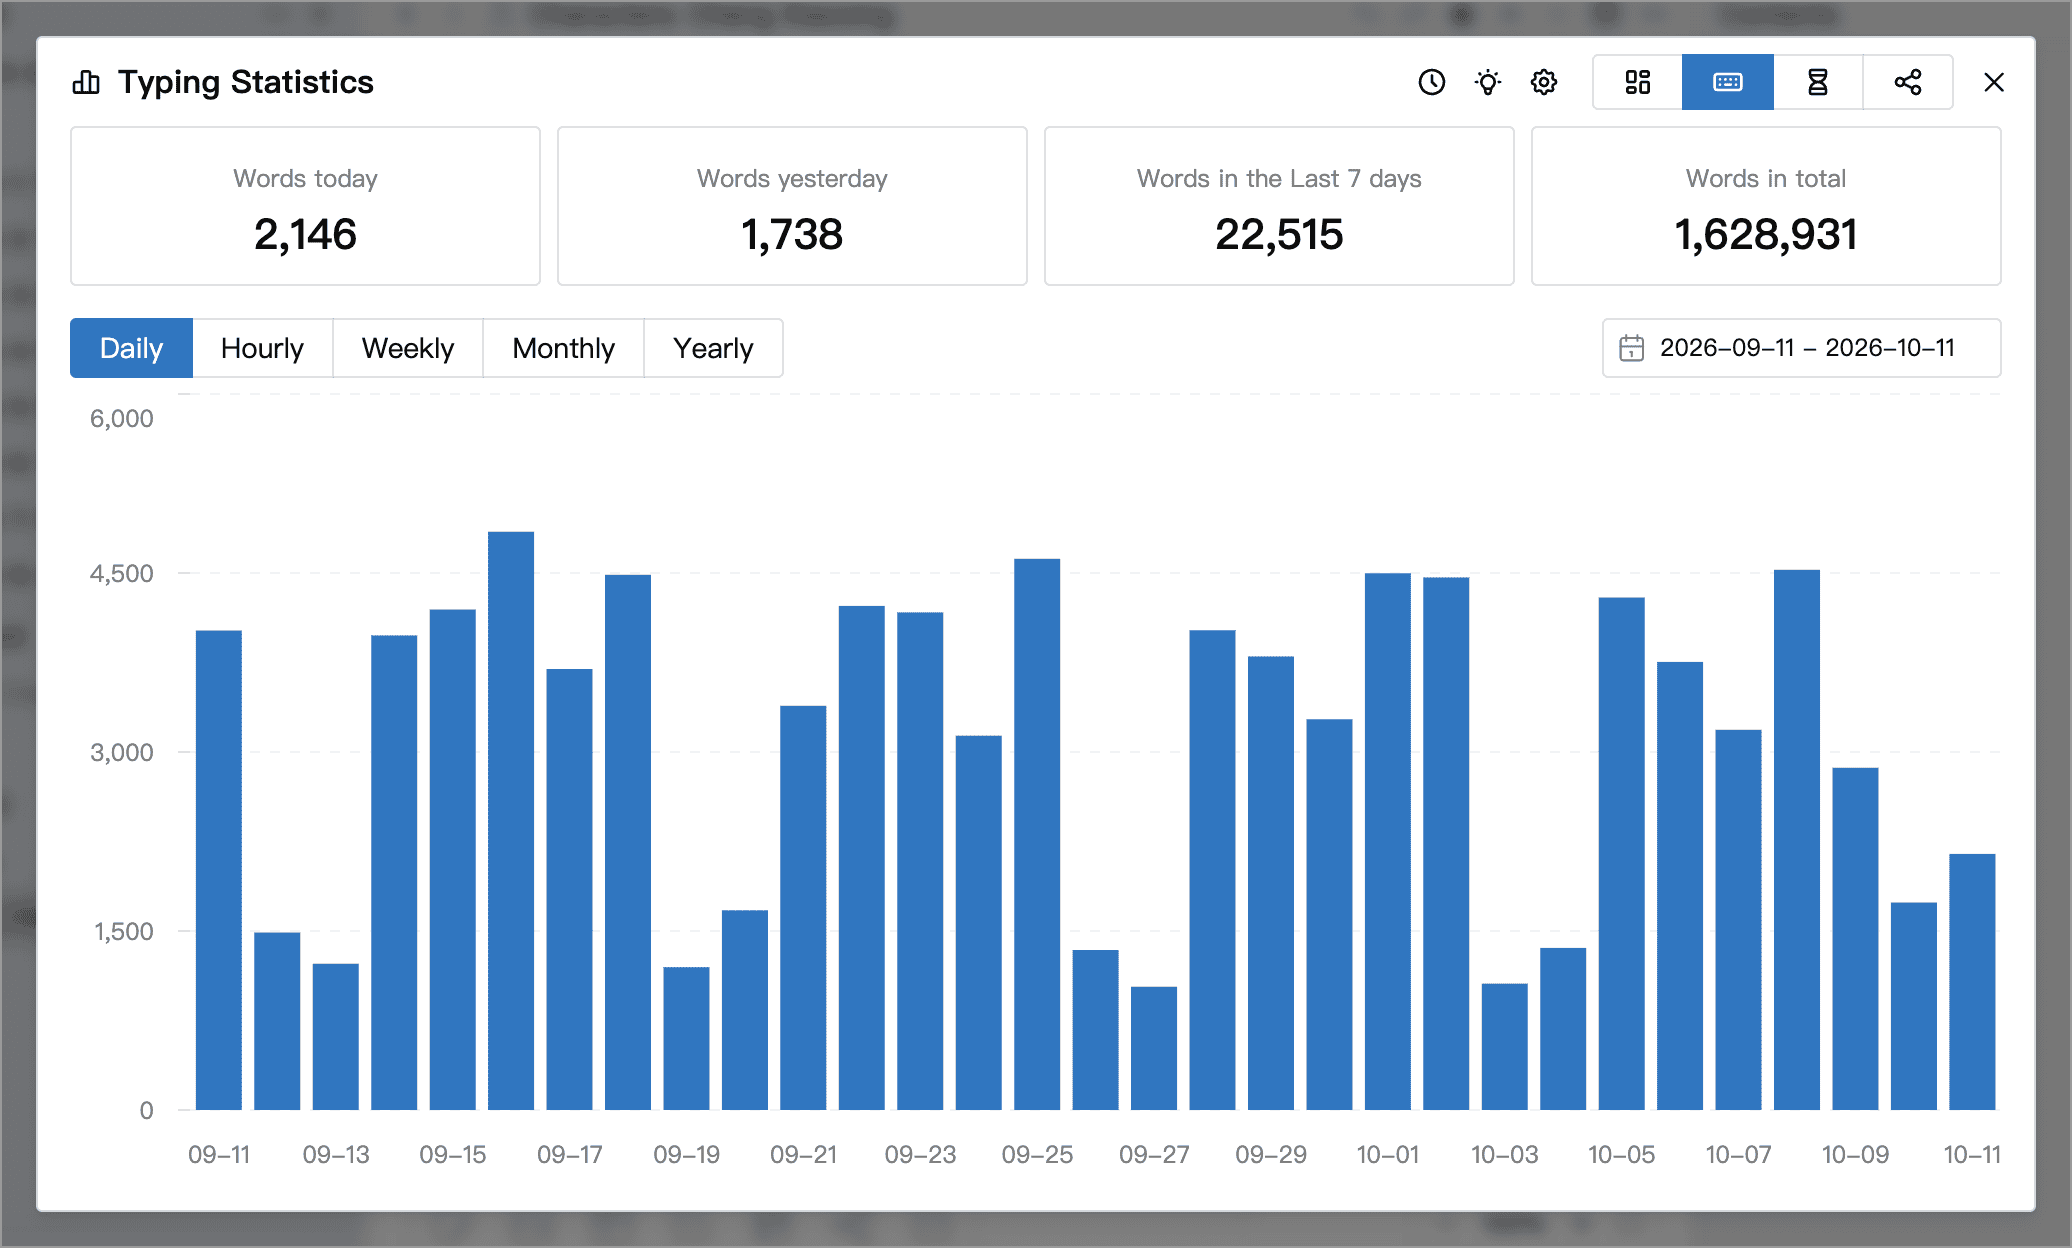Click the Words in the Last 7 days card

[1279, 206]
